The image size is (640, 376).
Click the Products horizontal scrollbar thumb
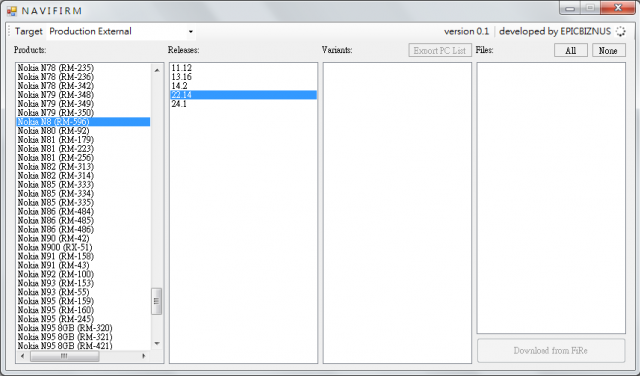pyautogui.click(x=64, y=356)
